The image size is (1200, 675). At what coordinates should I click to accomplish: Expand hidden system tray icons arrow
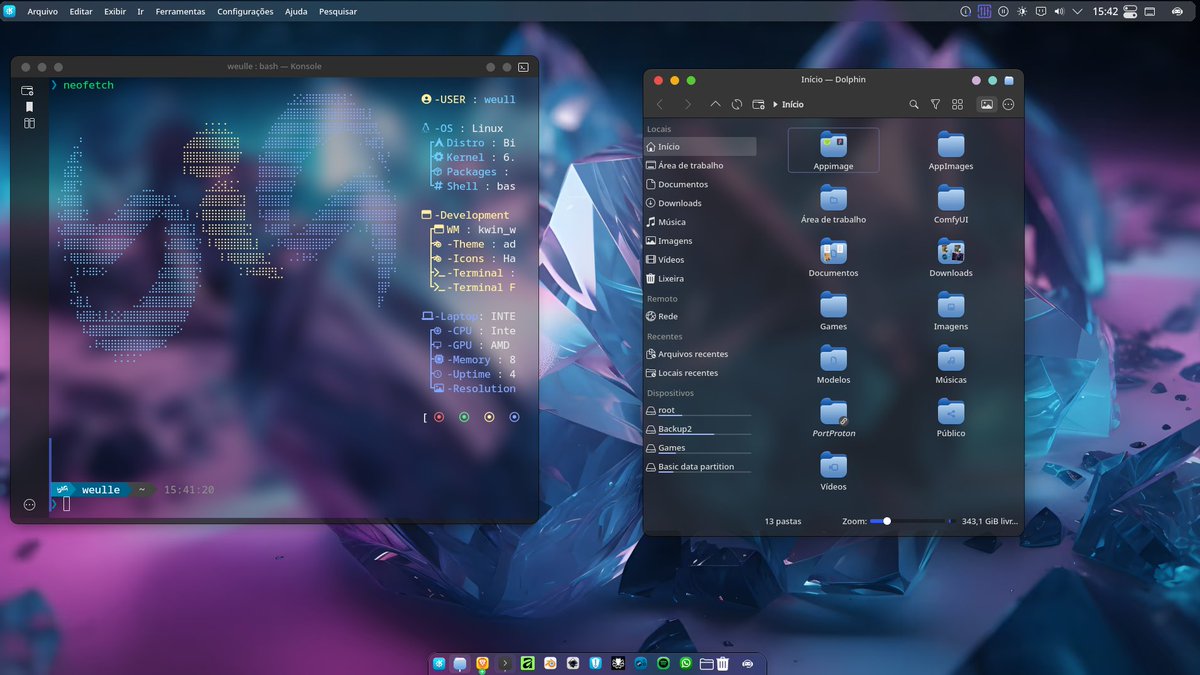click(1077, 11)
